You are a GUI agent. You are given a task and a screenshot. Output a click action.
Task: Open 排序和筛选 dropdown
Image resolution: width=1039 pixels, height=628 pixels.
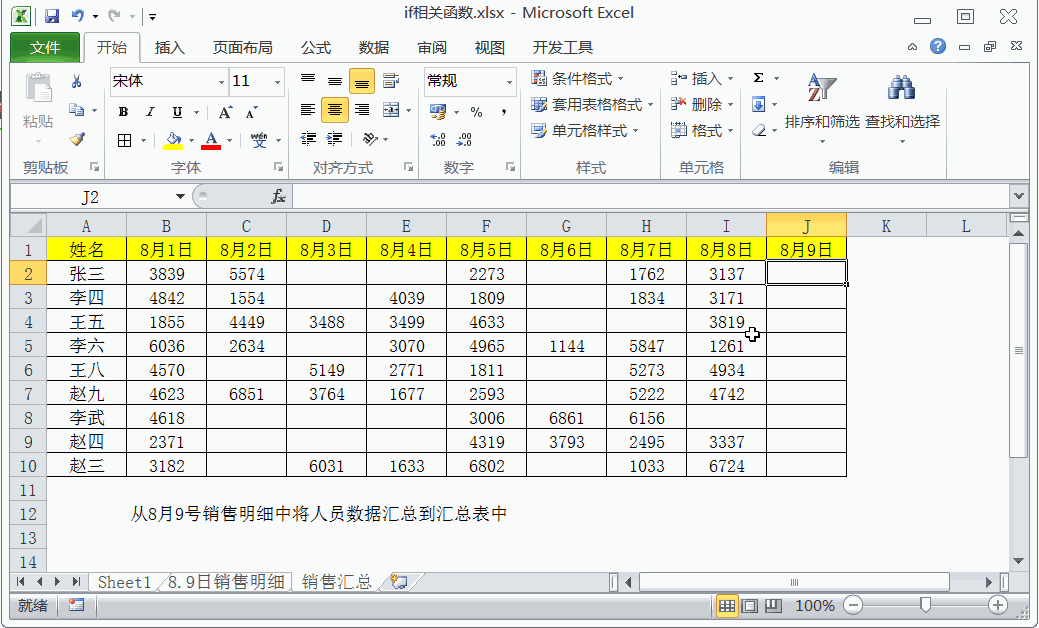(822, 109)
